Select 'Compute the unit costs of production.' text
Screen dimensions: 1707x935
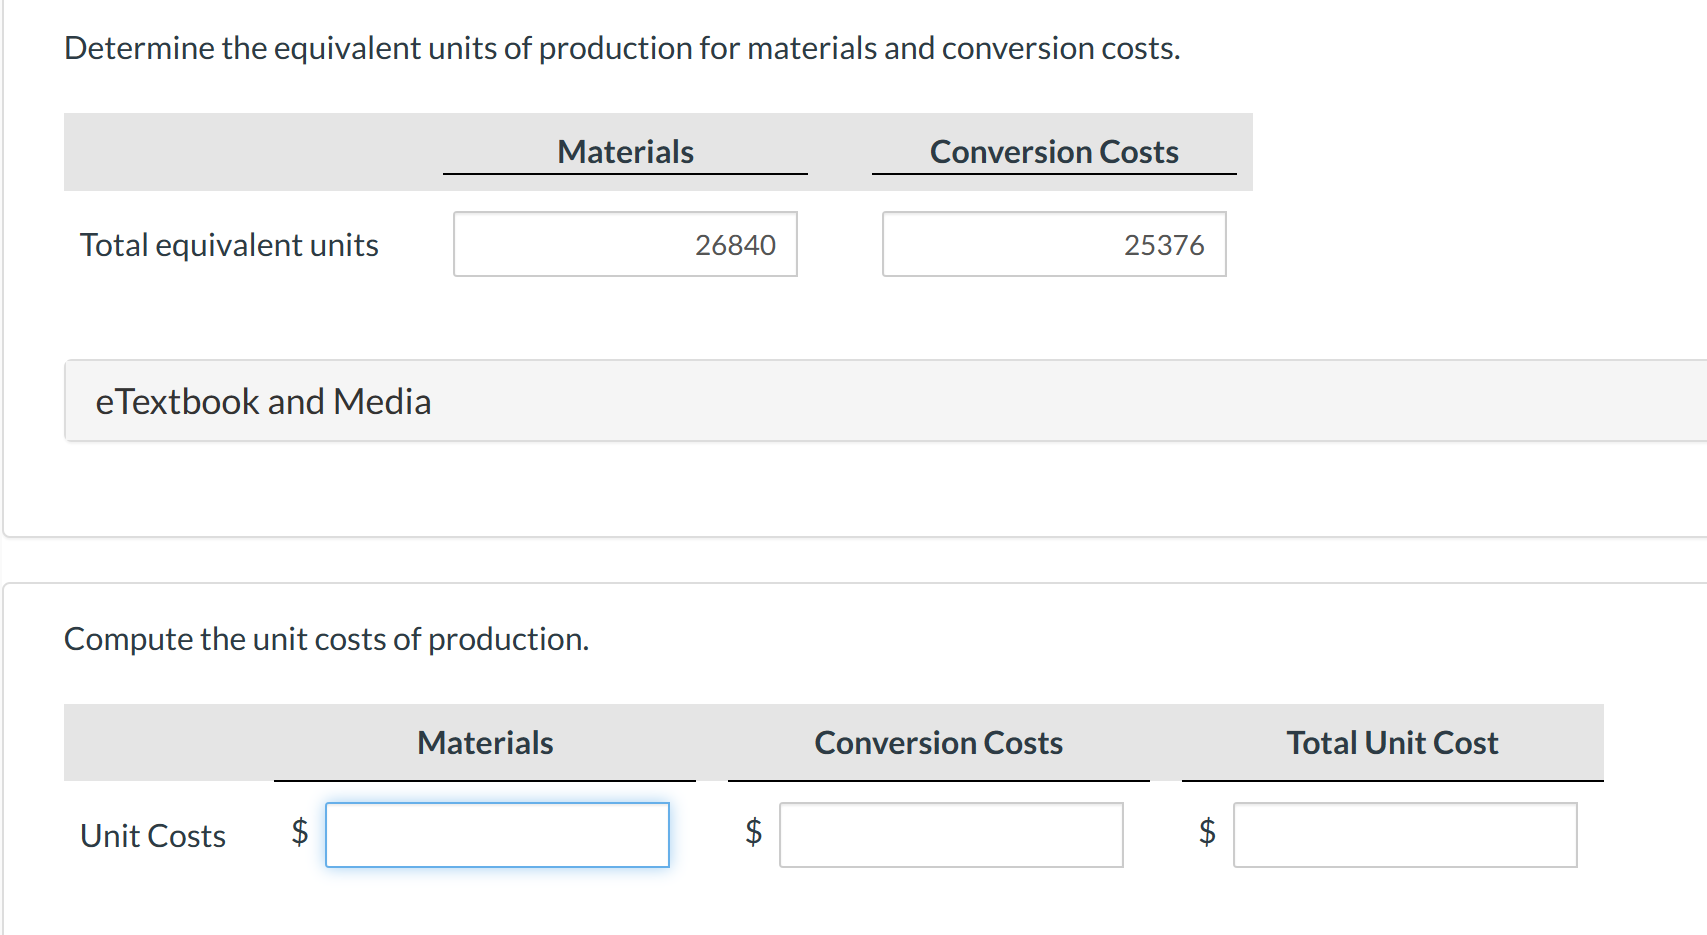(x=326, y=639)
